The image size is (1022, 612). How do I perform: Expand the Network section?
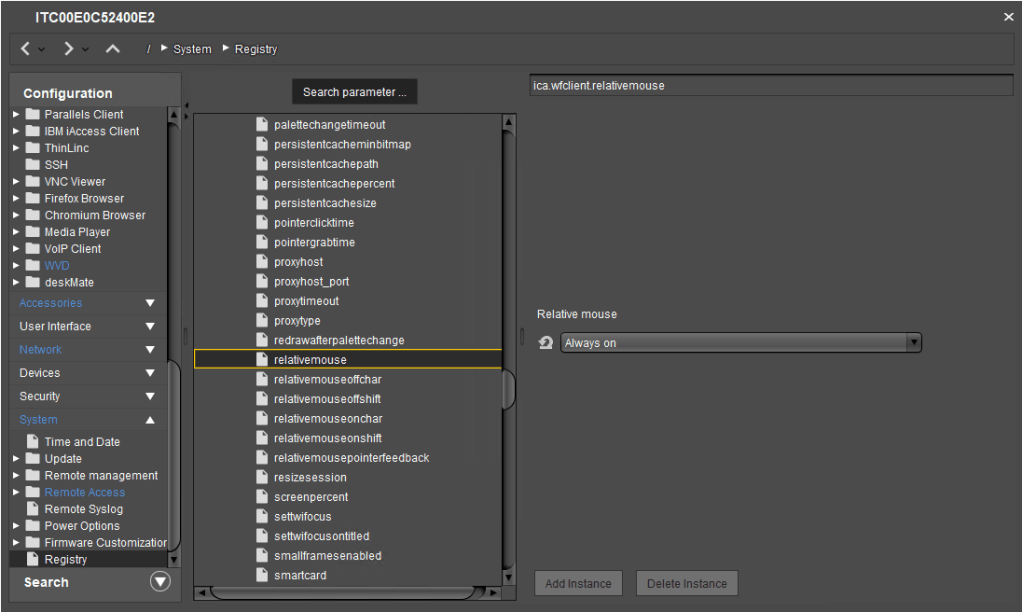pos(150,350)
